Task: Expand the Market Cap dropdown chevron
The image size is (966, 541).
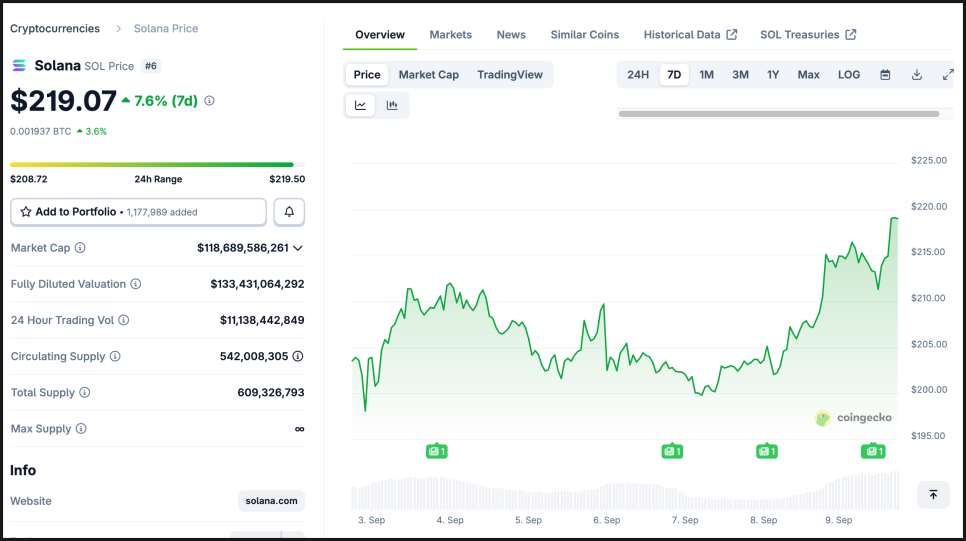Action: pos(298,248)
